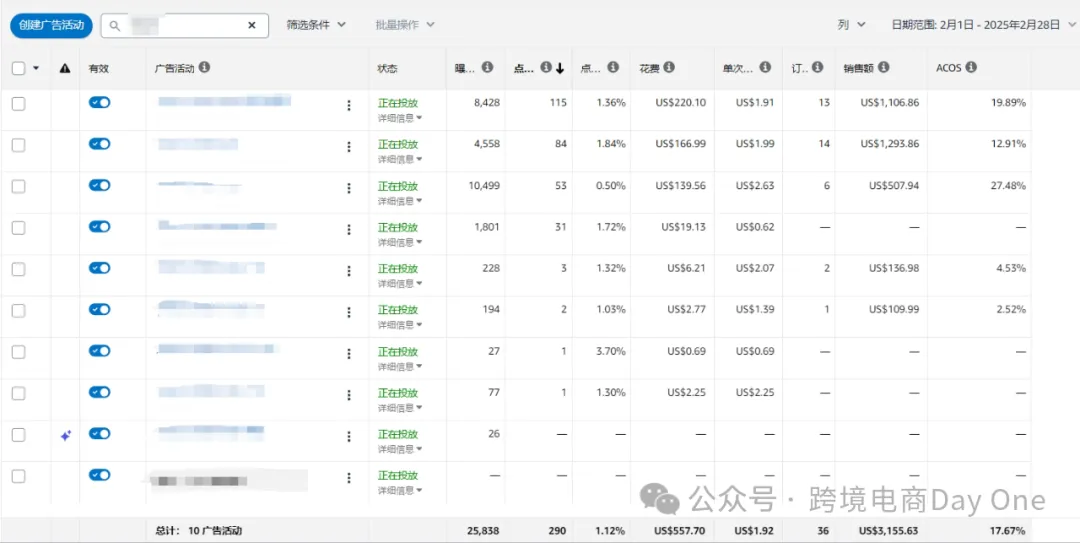Image resolution: width=1080 pixels, height=543 pixels.
Task: Open the three-dot menu for the 26 impressions row
Action: tap(349, 436)
